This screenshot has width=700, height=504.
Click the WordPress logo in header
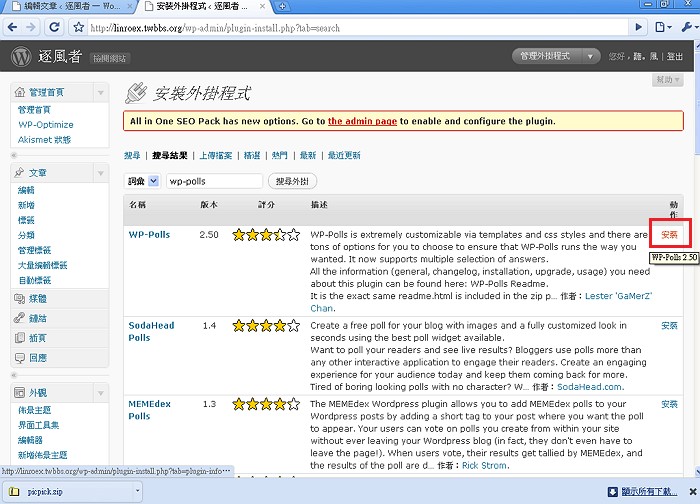[x=21, y=57]
